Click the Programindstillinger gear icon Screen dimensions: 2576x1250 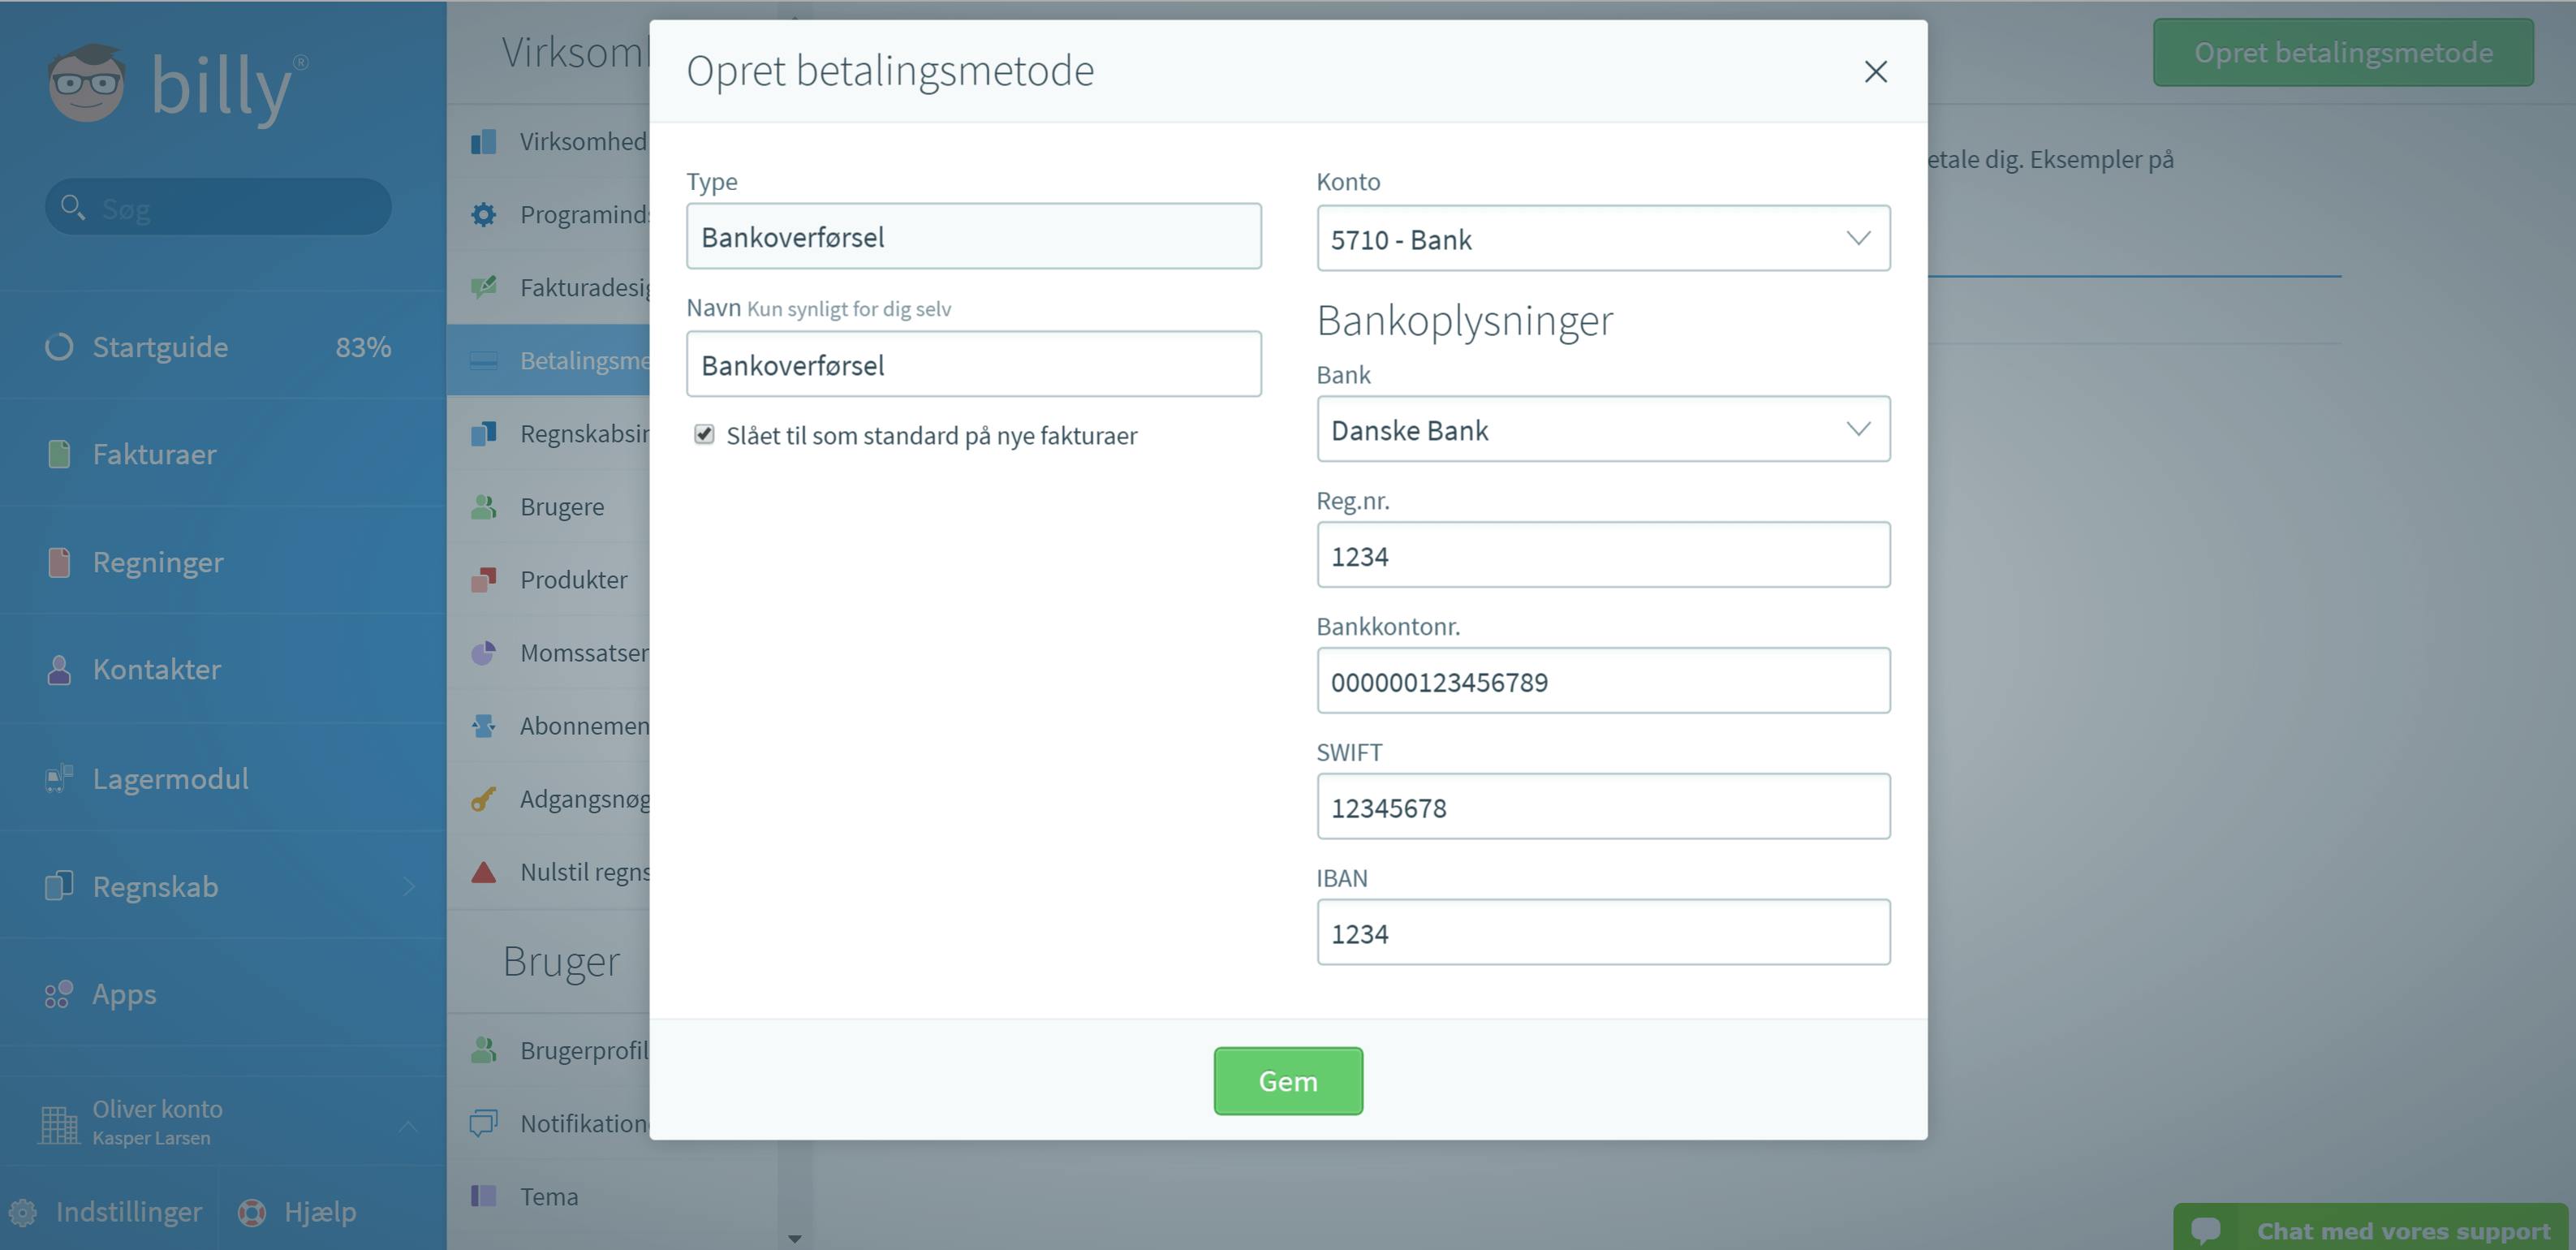click(484, 215)
